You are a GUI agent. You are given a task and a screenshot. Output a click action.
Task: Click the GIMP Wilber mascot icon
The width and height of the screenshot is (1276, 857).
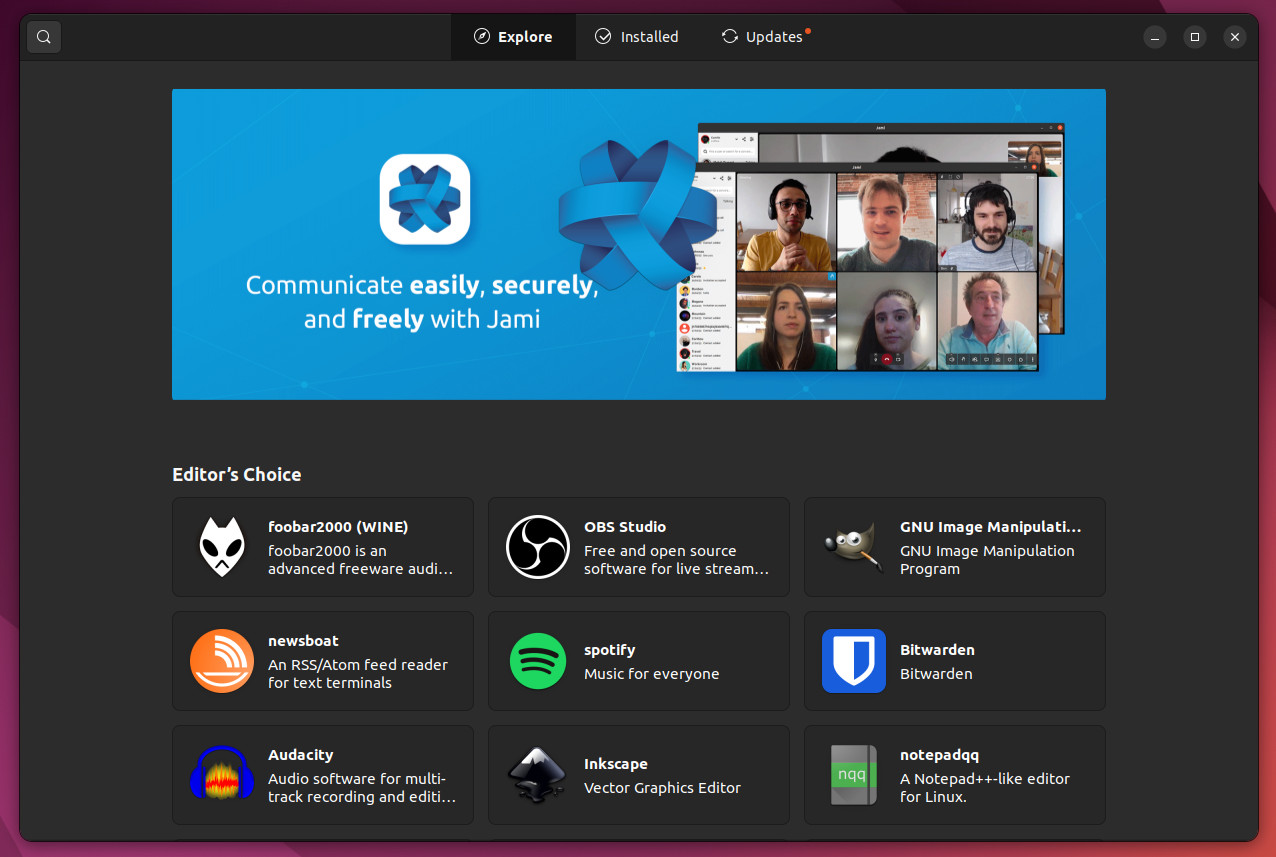[x=854, y=547]
